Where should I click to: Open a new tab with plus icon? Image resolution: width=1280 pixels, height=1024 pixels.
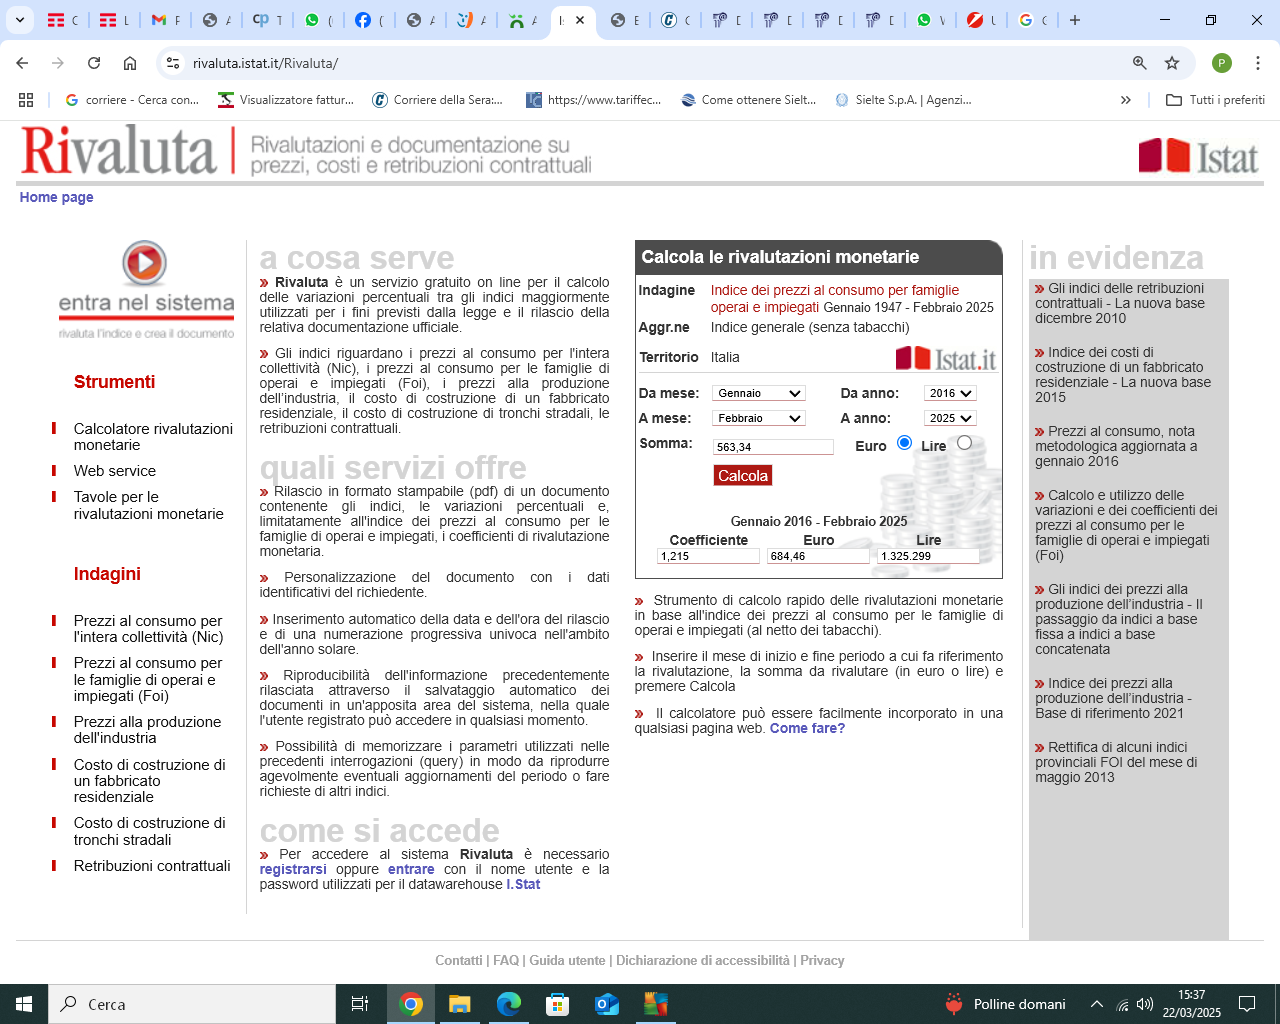1075,20
